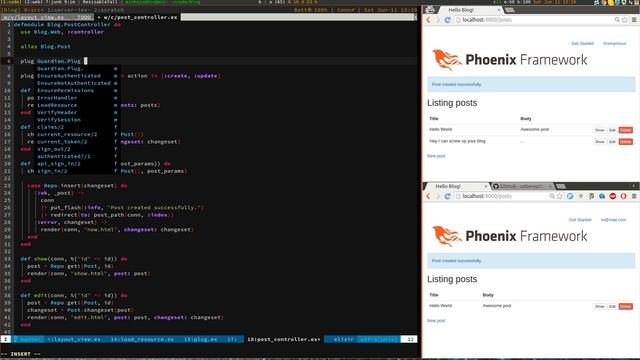Viewport: 640px width, 360px height.
Task: Open the Chrome menu in the lower browser
Action: coord(634,196)
